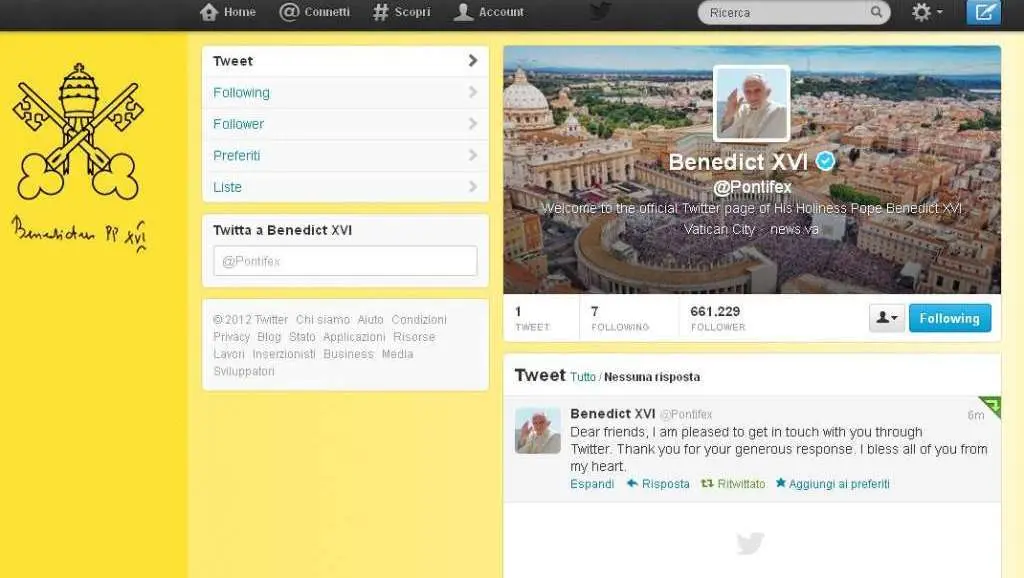
Task: Click the Scopri hashtag icon
Action: point(381,12)
